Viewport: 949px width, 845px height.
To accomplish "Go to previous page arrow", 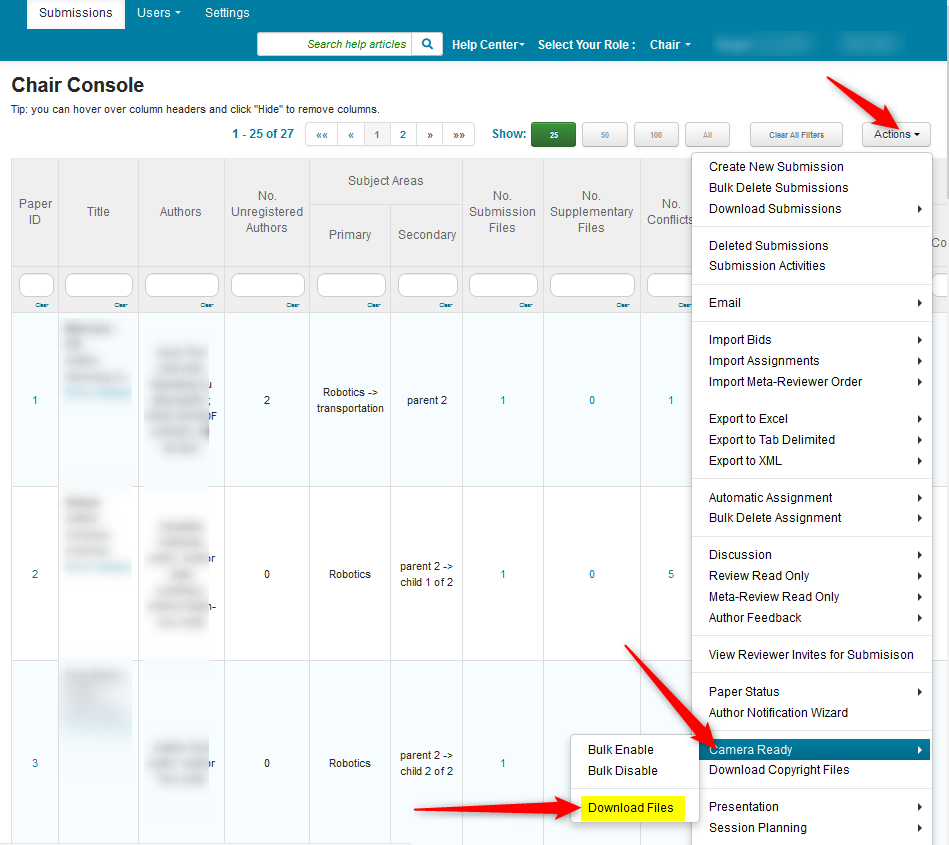I will click(x=350, y=135).
